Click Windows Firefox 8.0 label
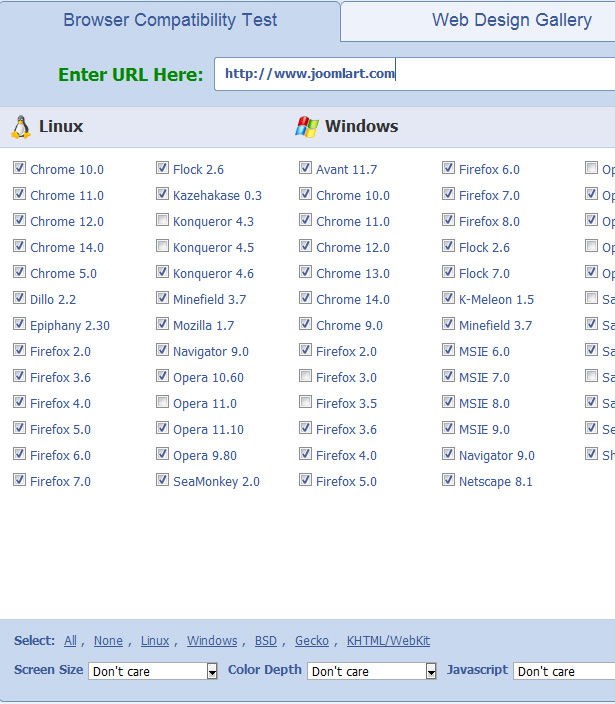The width and height of the screenshot is (615, 704). pyautogui.click(x=489, y=222)
